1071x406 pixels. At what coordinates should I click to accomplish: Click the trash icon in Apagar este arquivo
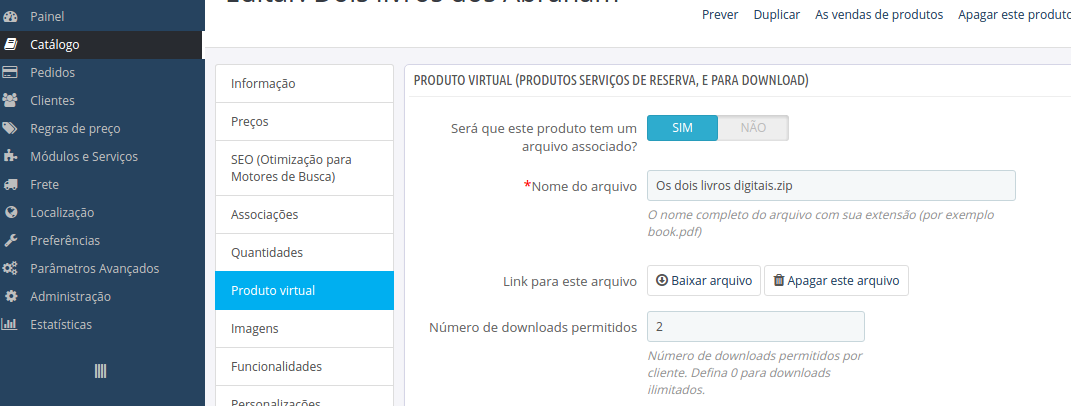click(x=779, y=280)
